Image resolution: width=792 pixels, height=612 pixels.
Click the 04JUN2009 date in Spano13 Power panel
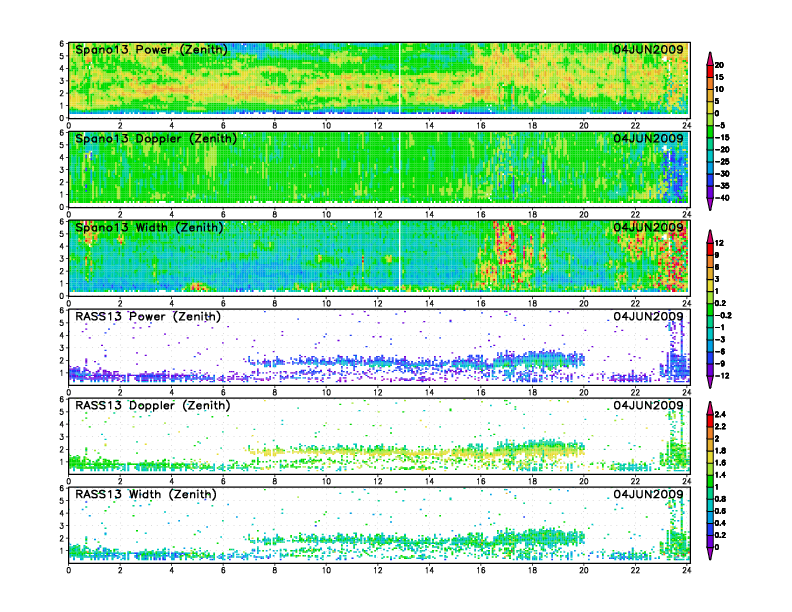click(x=648, y=49)
